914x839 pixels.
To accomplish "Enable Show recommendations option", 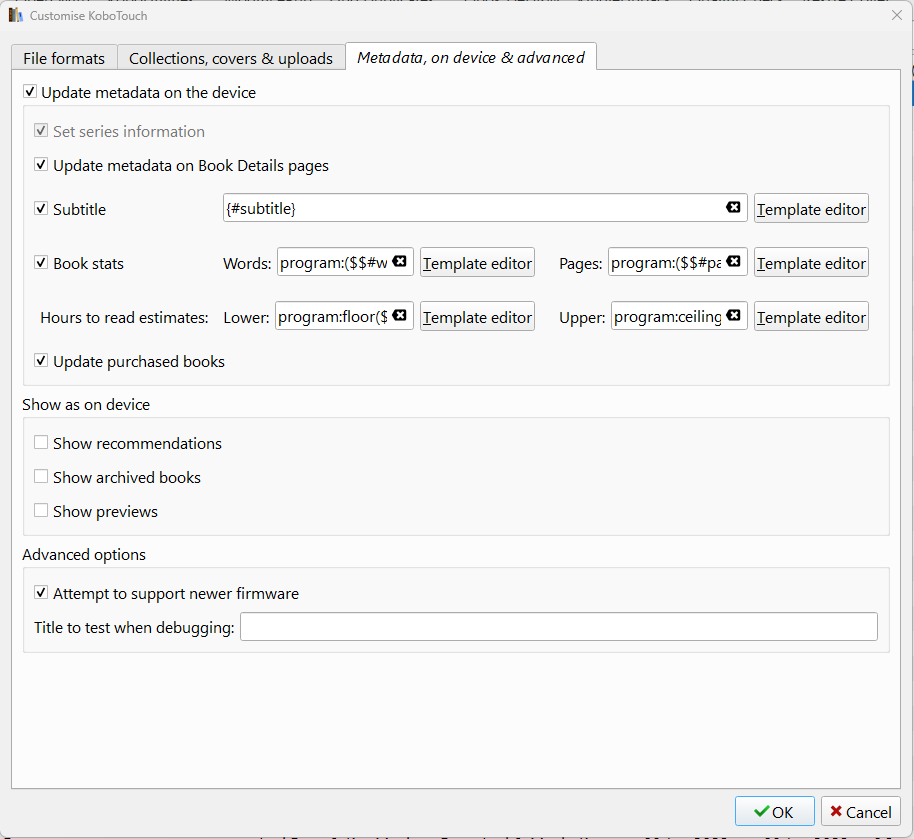I will (41, 443).
